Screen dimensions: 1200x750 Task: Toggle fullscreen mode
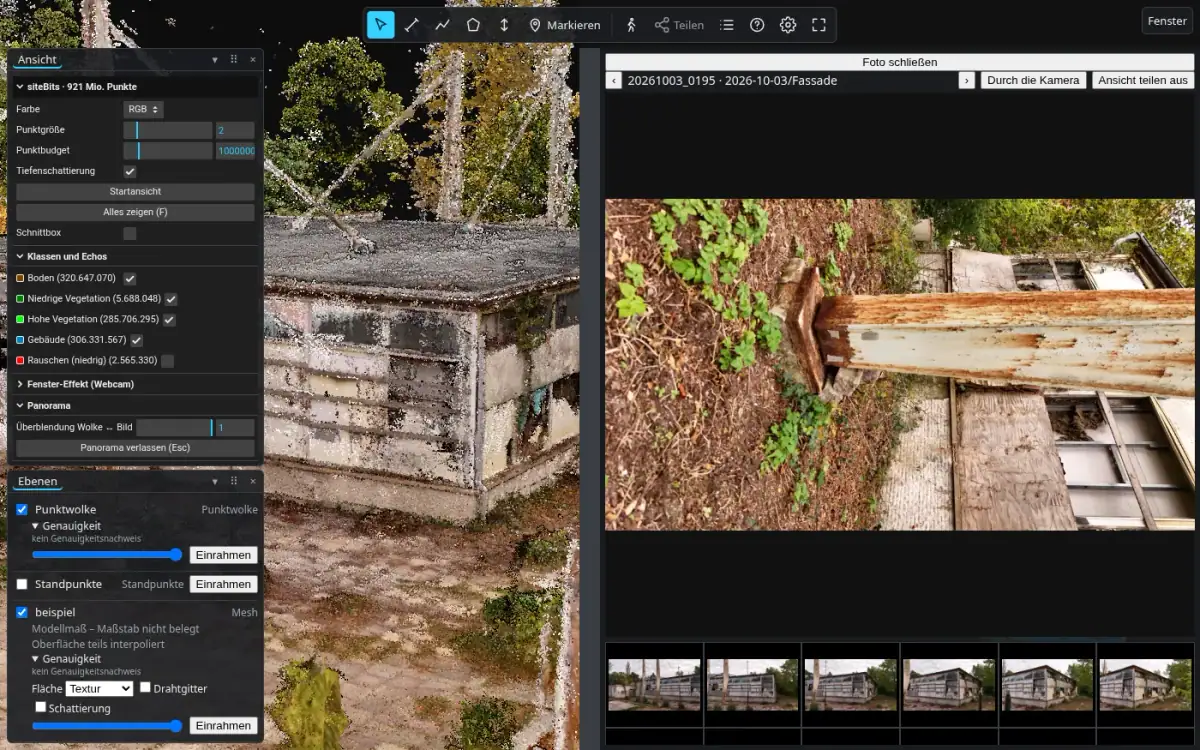[819, 25]
